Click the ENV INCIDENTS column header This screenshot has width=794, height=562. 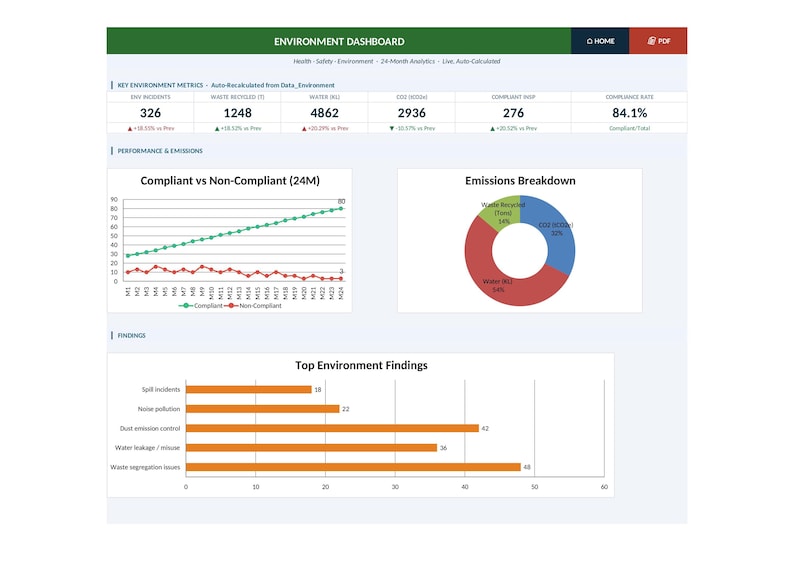[x=150, y=97]
